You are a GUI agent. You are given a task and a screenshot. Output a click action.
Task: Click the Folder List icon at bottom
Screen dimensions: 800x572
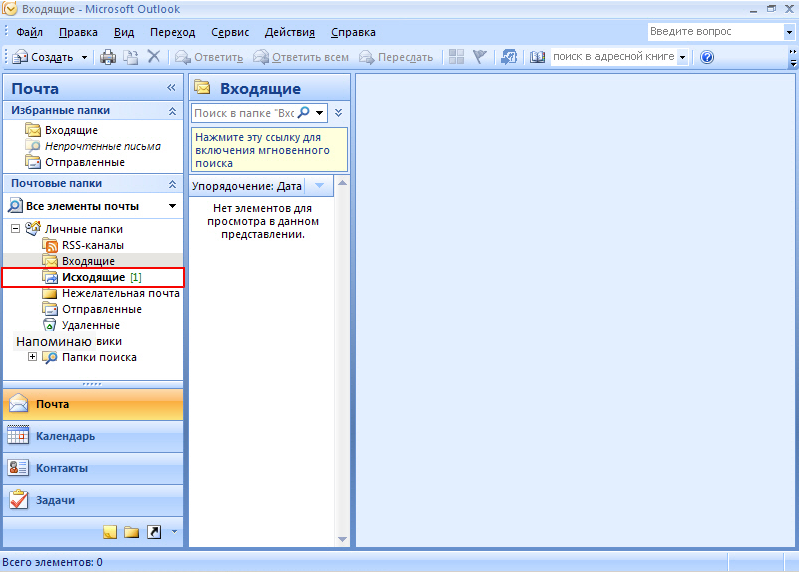tap(132, 532)
